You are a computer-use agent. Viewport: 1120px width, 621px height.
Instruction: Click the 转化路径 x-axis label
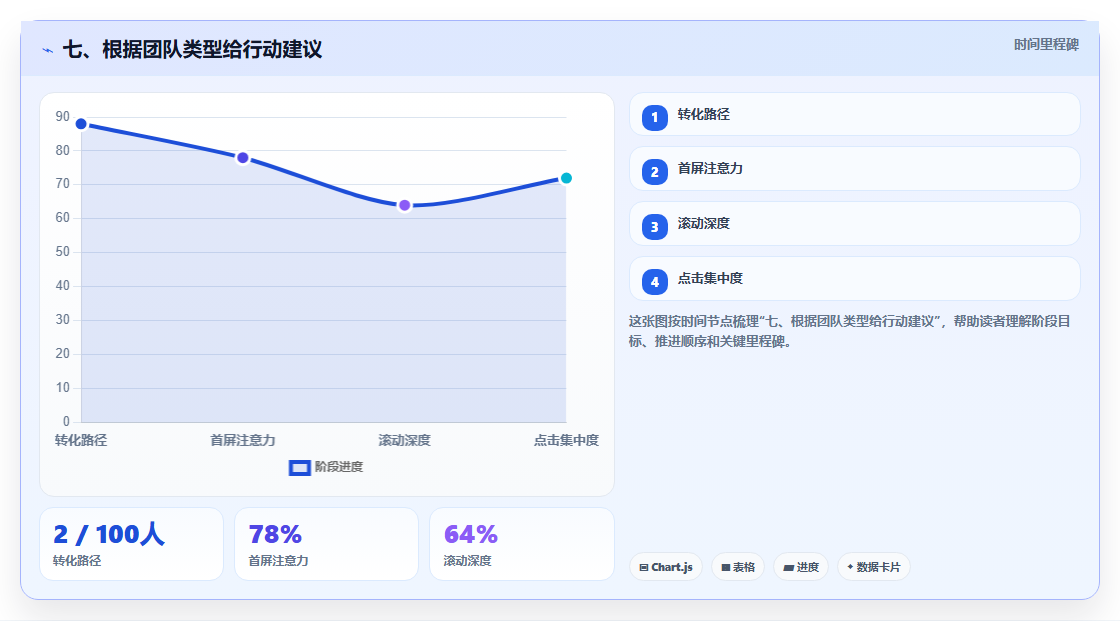(x=81, y=440)
